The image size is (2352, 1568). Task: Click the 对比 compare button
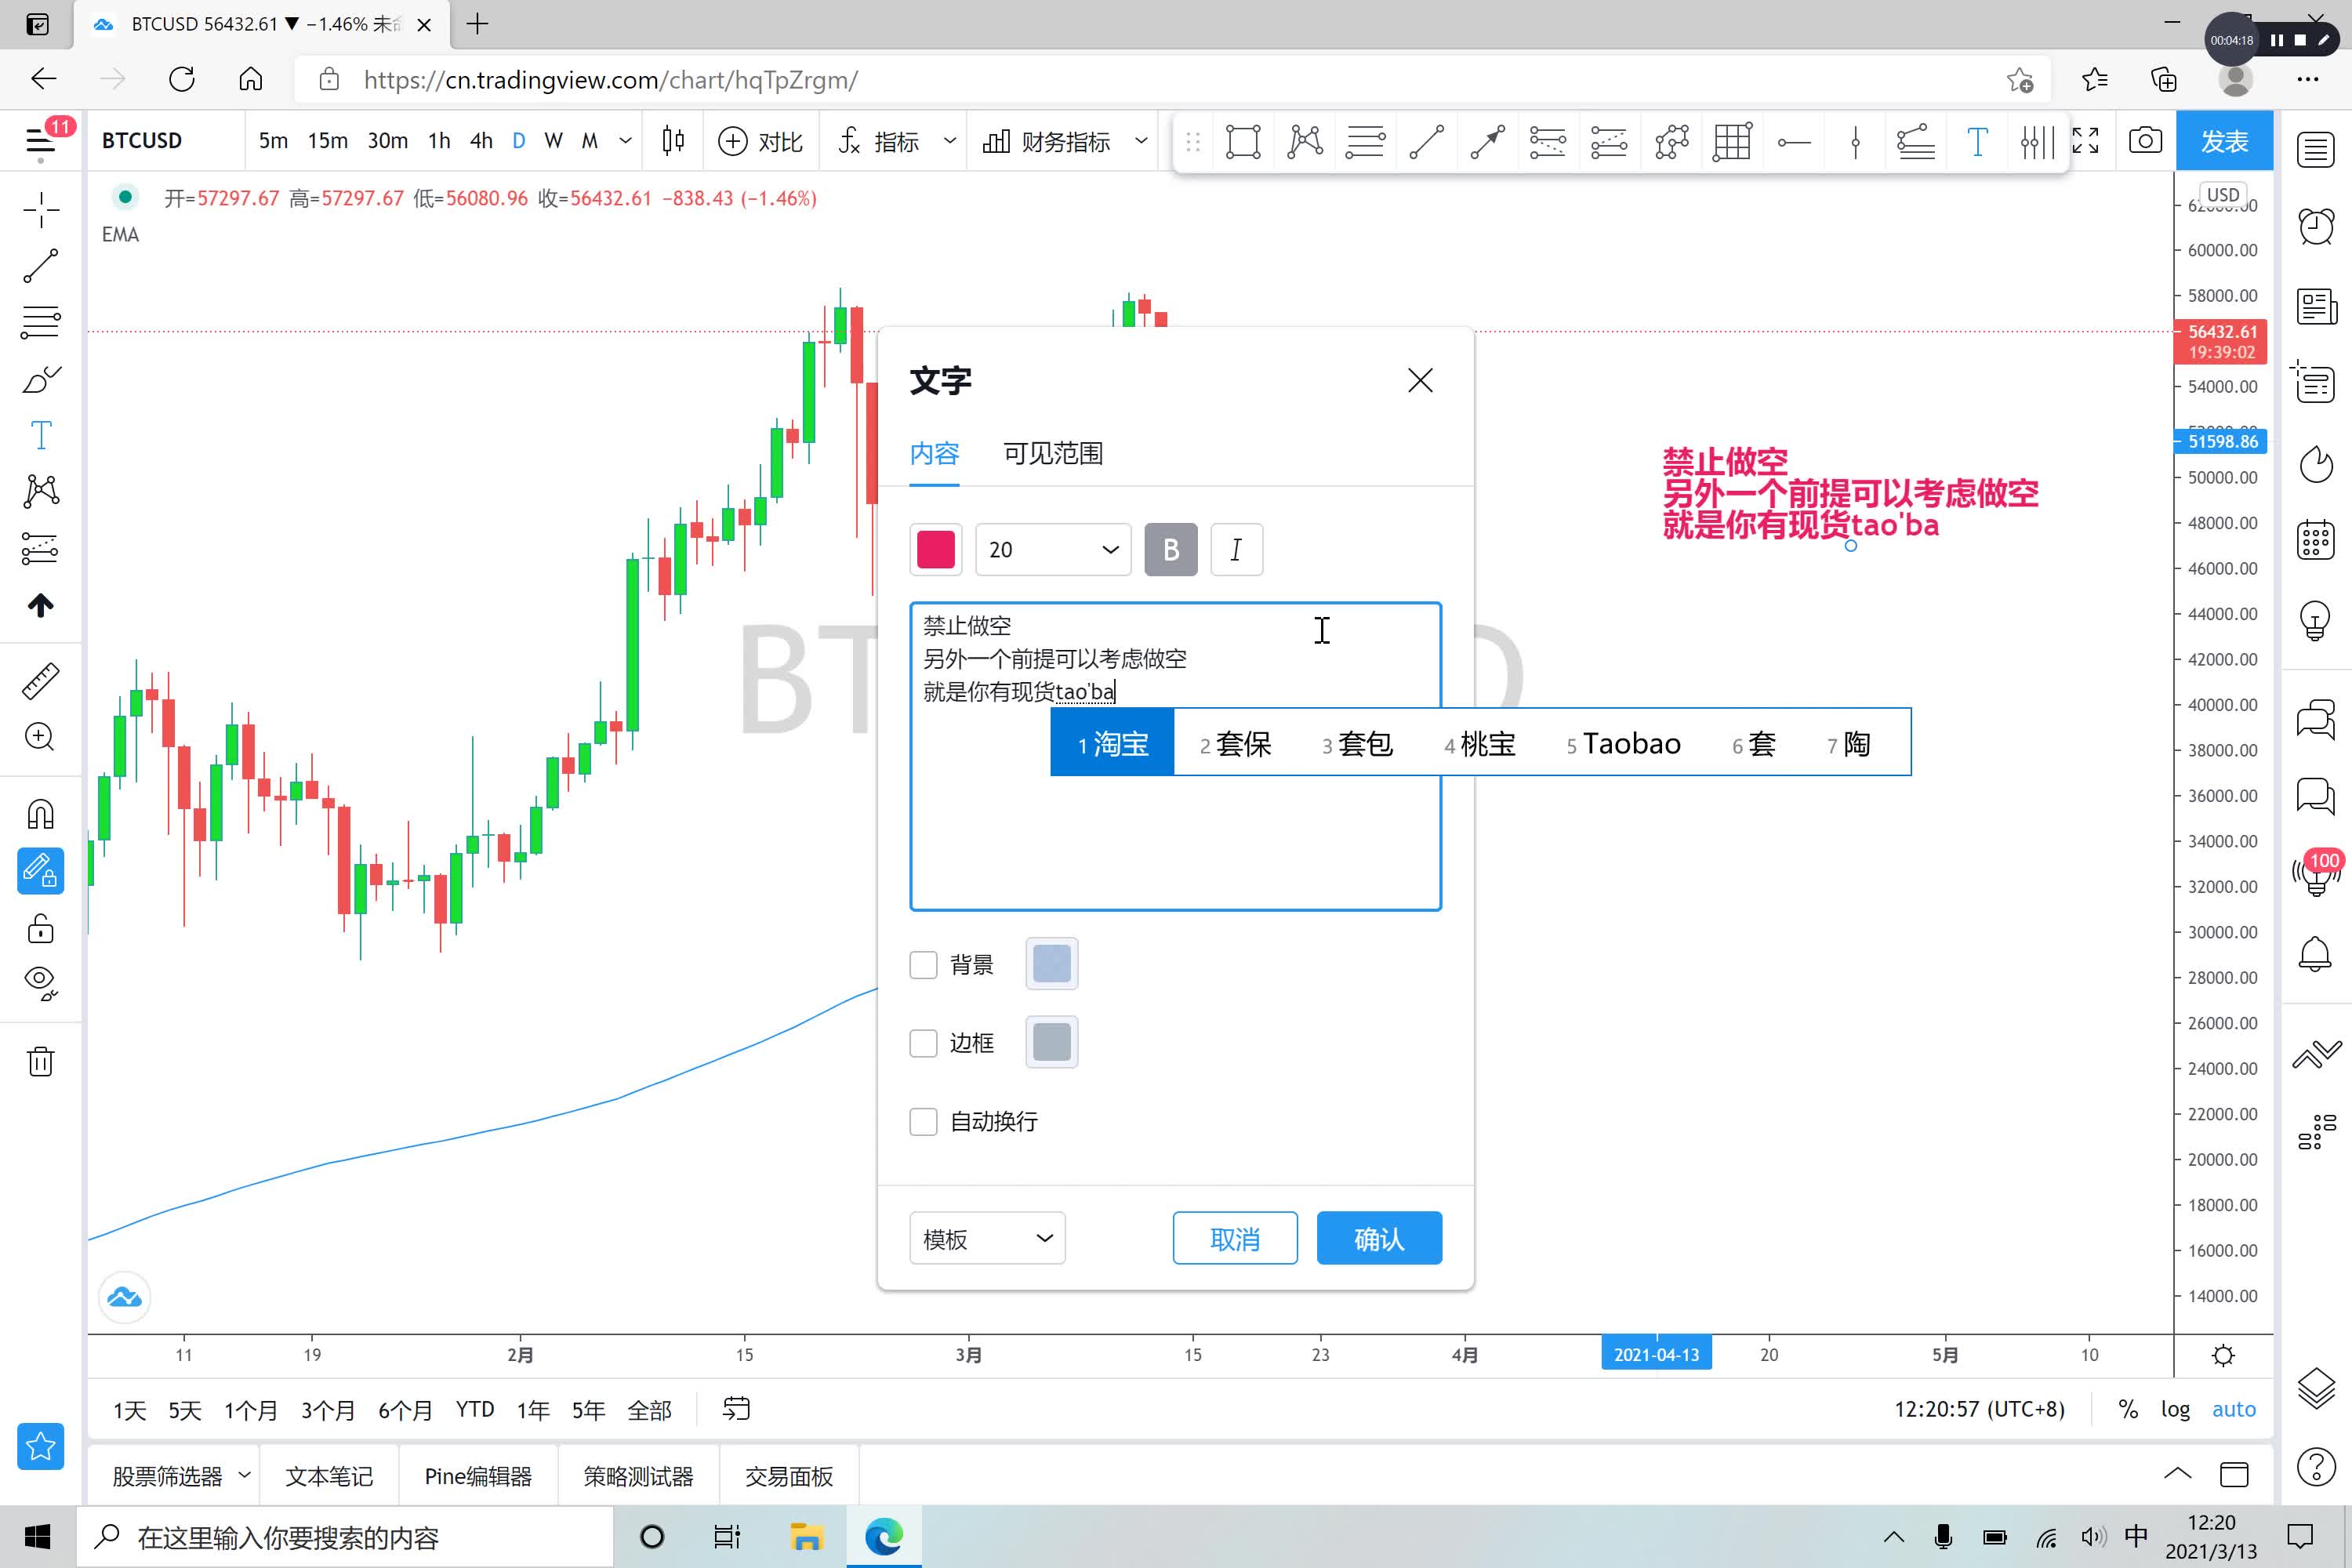point(761,141)
